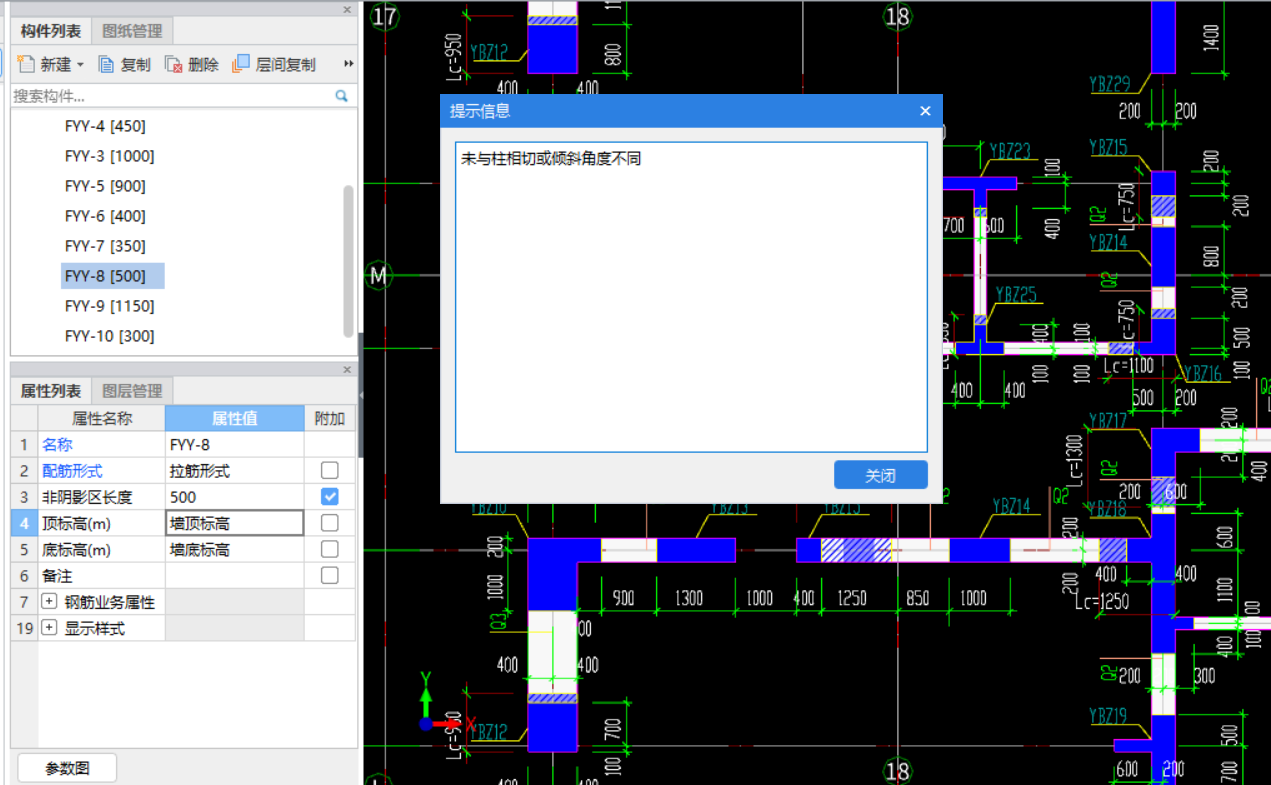Viewport: 1271px width, 785px height.
Task: Click the axis M grid bubble
Action: pyautogui.click(x=379, y=274)
